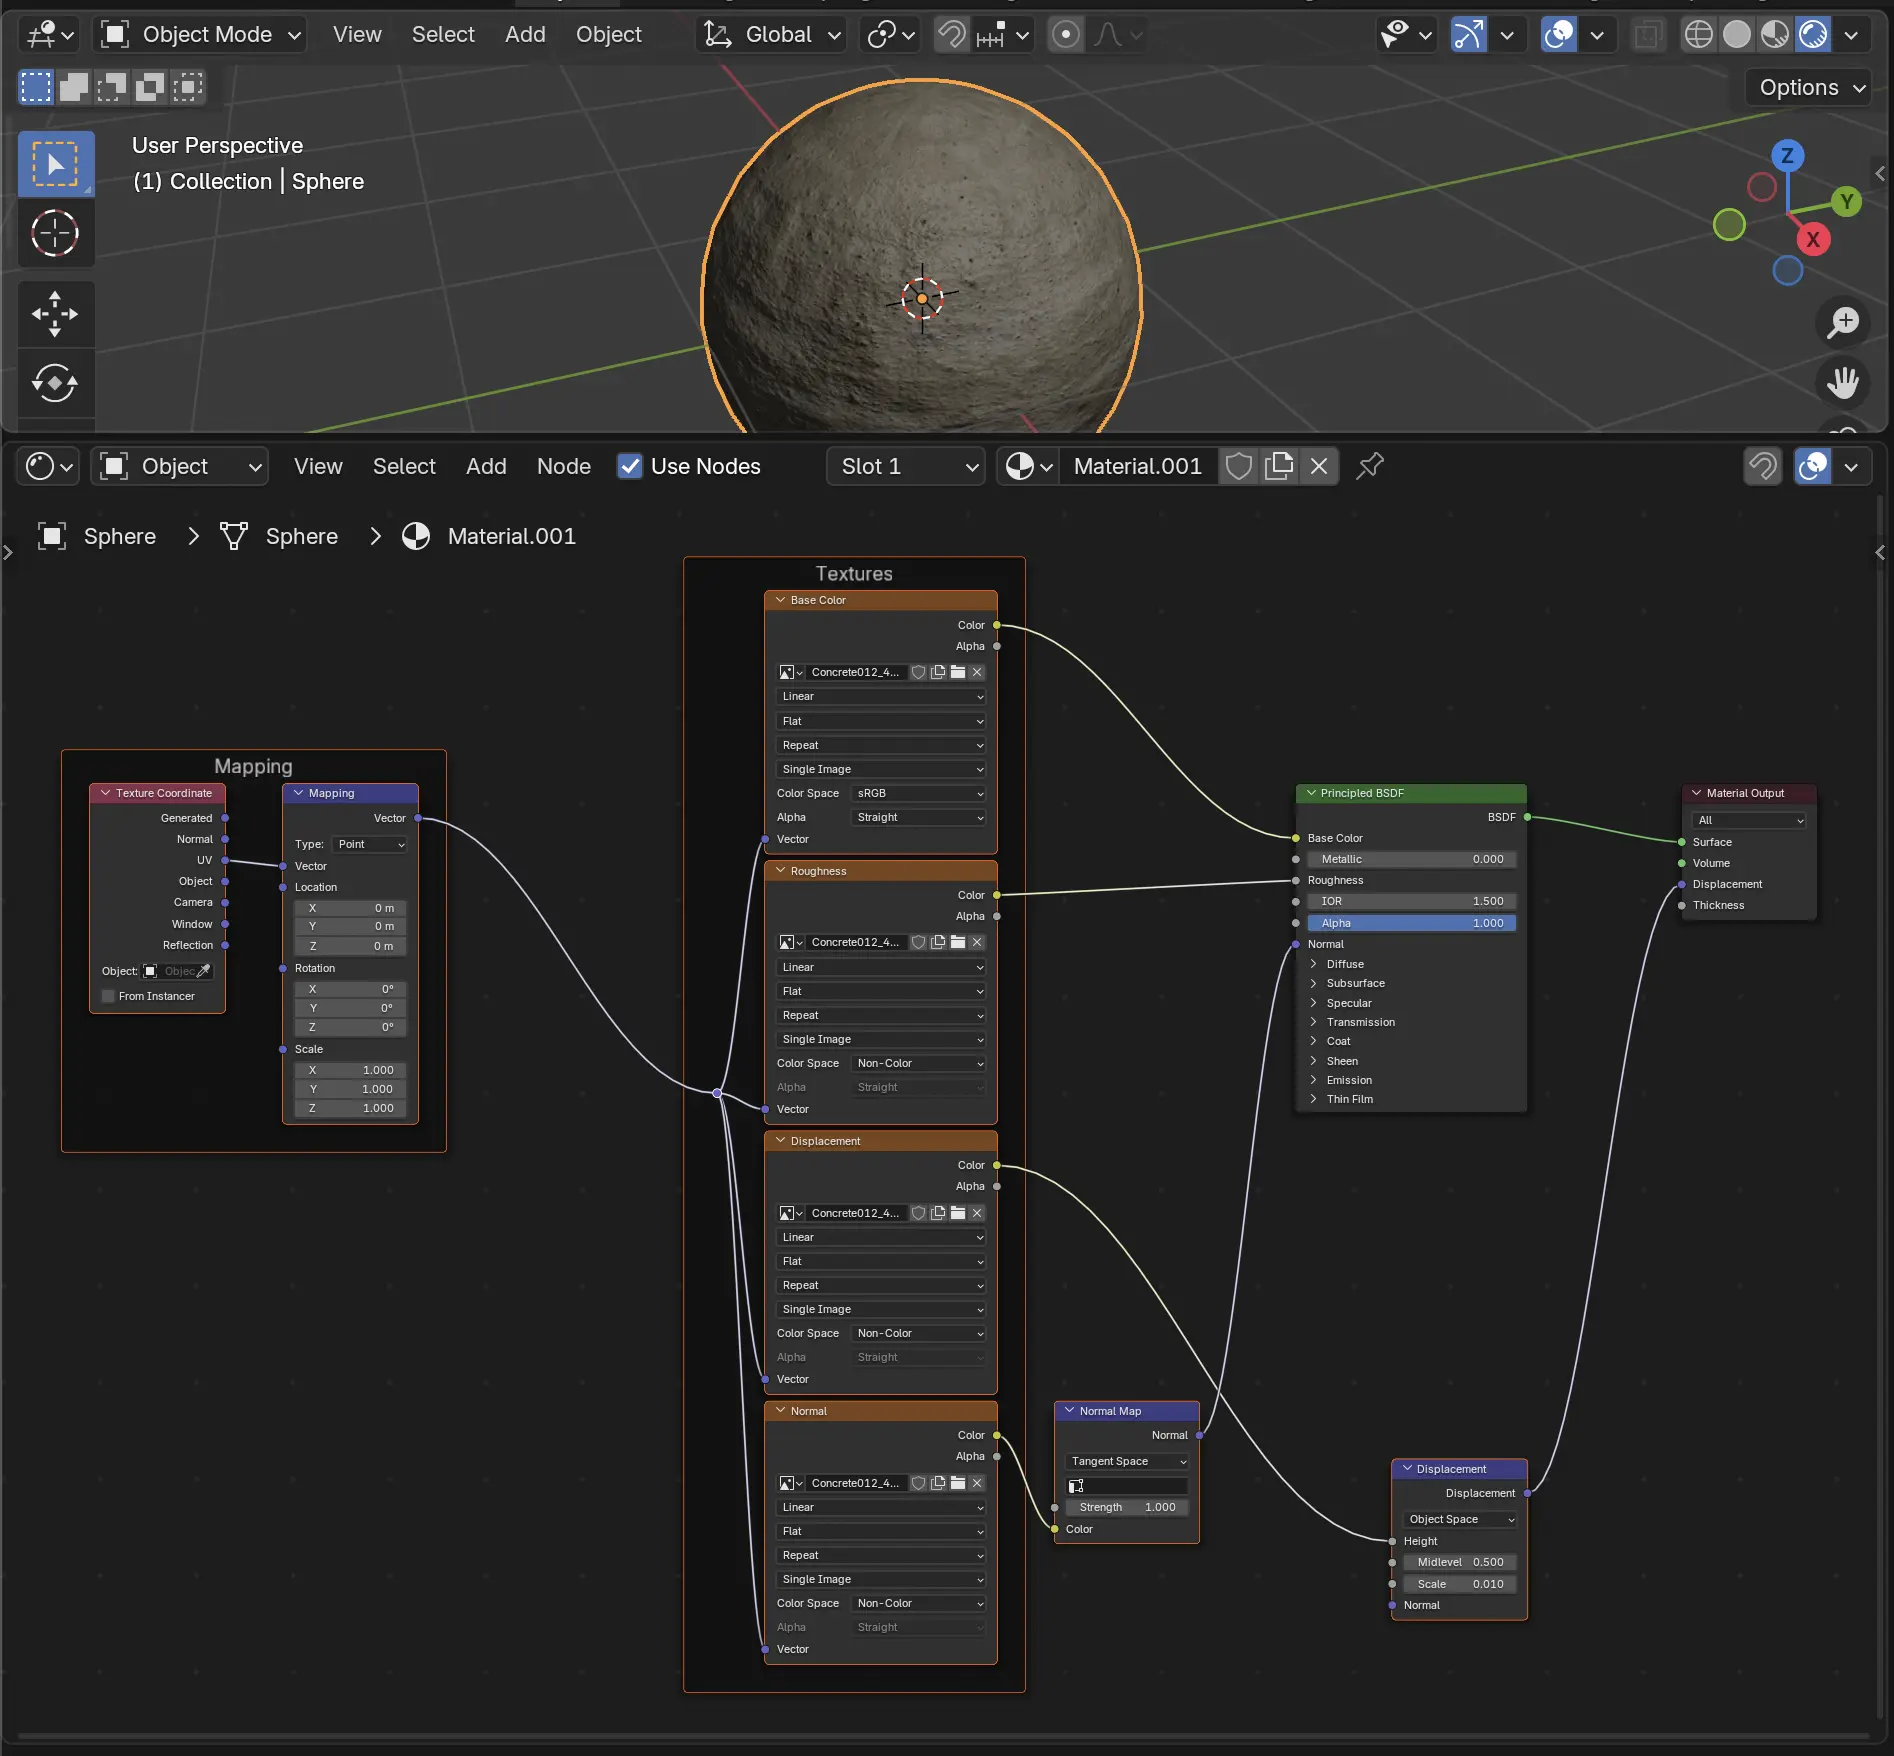Image resolution: width=1894 pixels, height=1756 pixels.
Task: Adjust the Metallic slider in Principled BSDF
Action: [x=1411, y=859]
